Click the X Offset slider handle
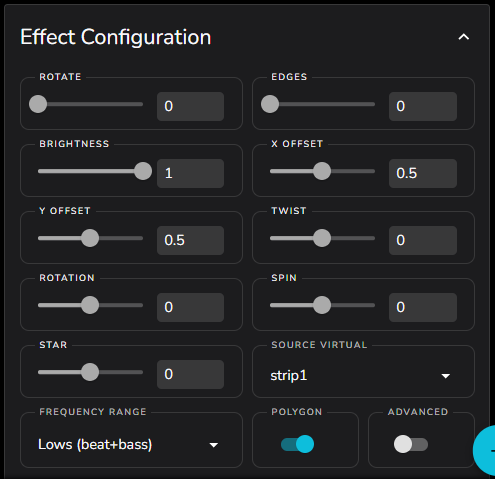The image size is (495, 479). coord(322,171)
